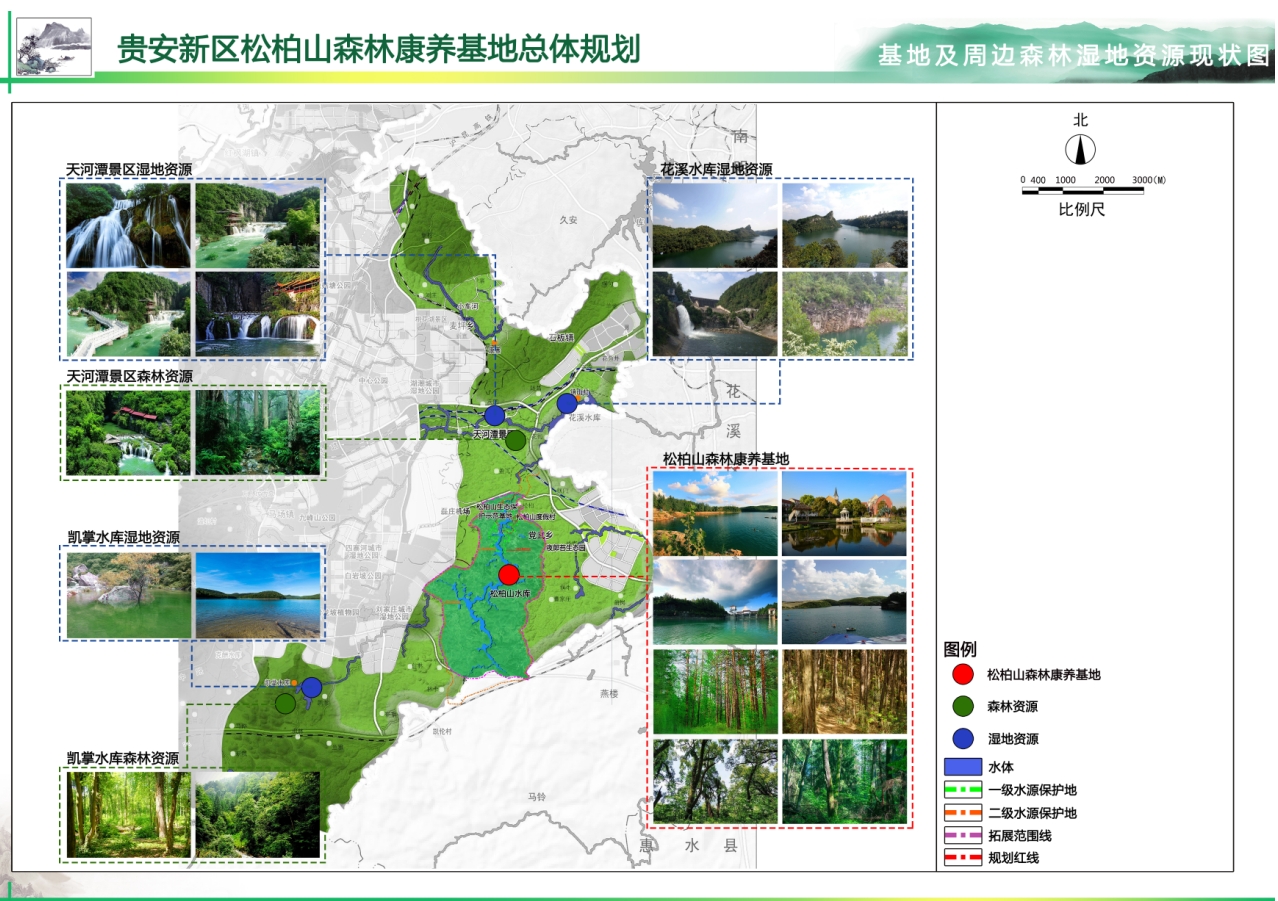
Task: Open the Songbaishan large branching trees photo
Action: pyautogui.click(x=715, y=781)
